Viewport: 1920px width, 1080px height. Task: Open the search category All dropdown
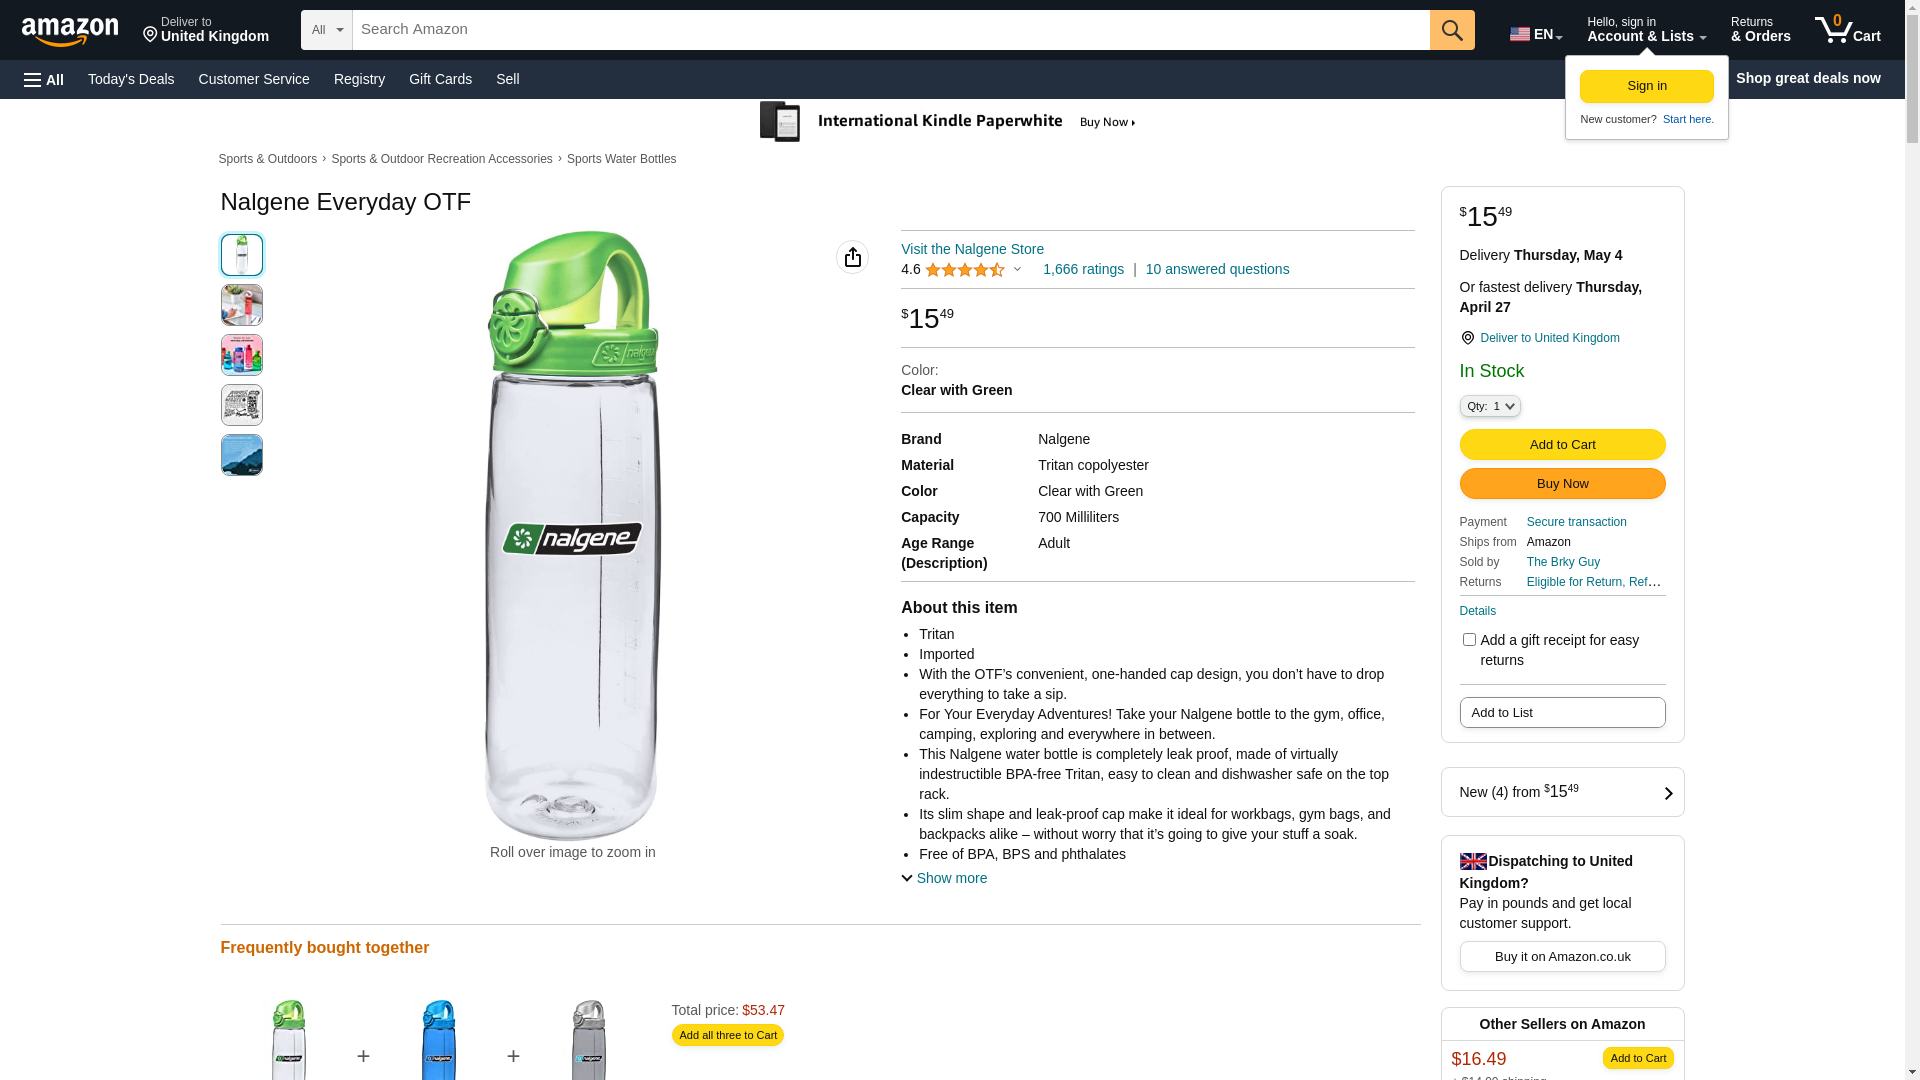coord(327,30)
